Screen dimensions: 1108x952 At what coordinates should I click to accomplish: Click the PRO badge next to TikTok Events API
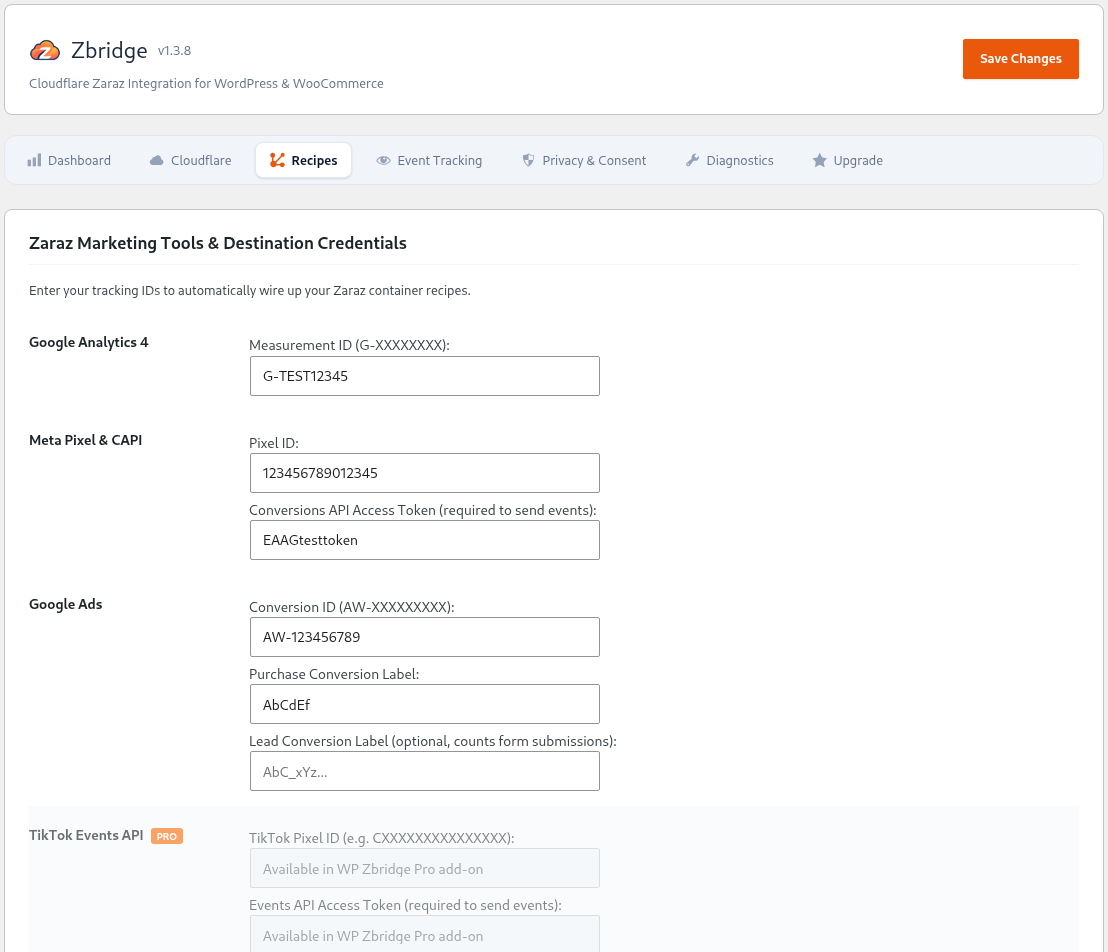pos(167,836)
